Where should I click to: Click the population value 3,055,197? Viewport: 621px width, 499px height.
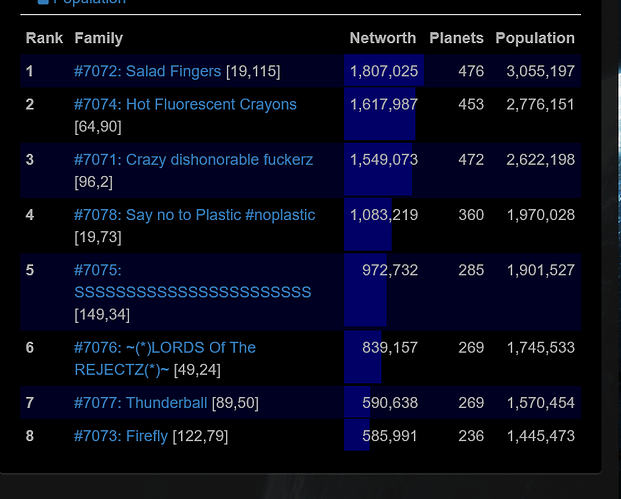(541, 71)
